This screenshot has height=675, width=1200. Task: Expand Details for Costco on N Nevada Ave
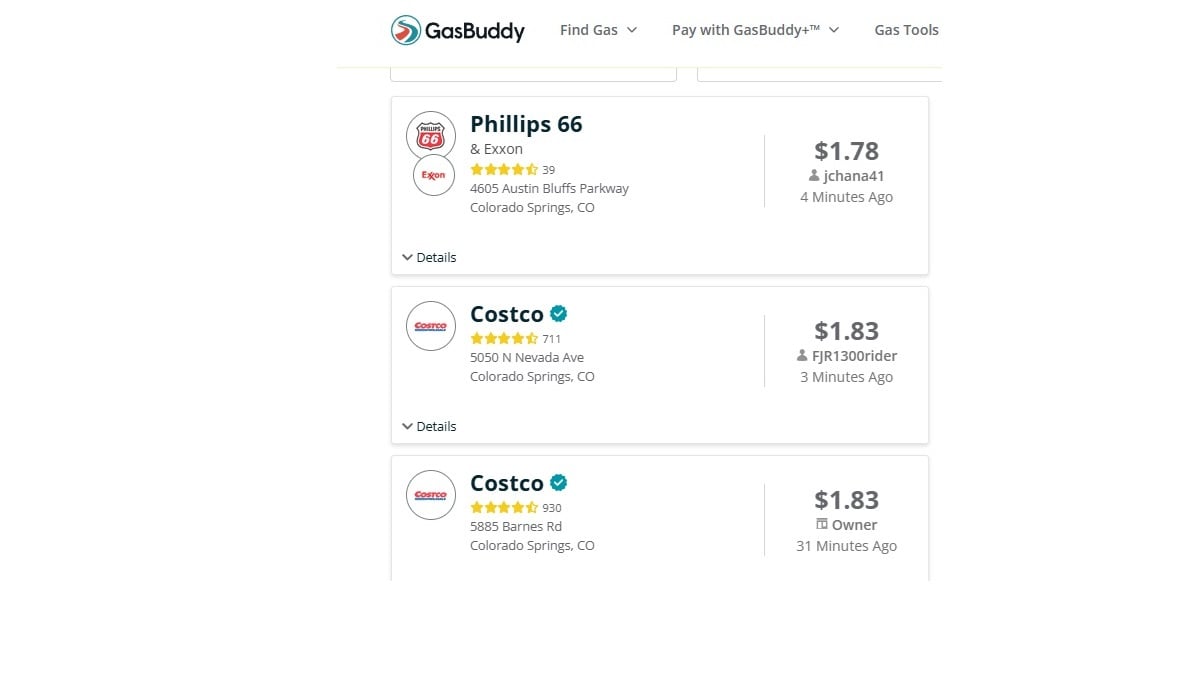(x=429, y=426)
